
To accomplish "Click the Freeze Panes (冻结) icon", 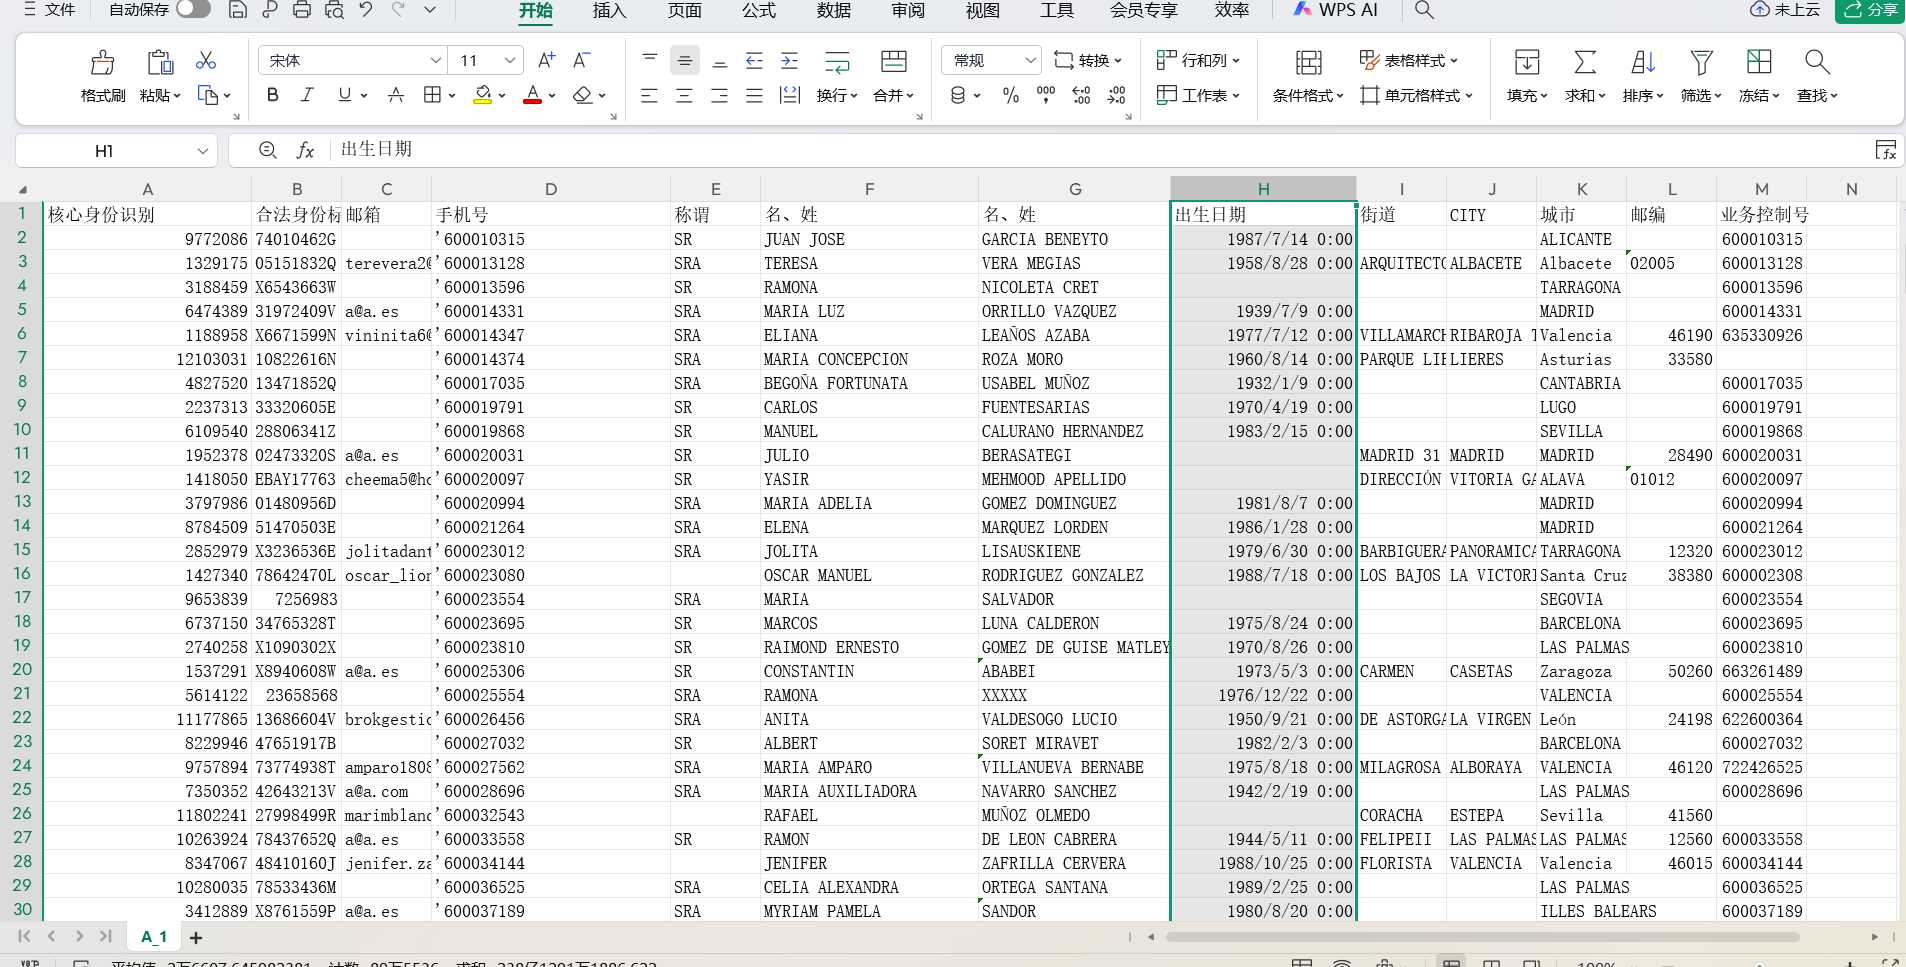I will pos(1759,62).
